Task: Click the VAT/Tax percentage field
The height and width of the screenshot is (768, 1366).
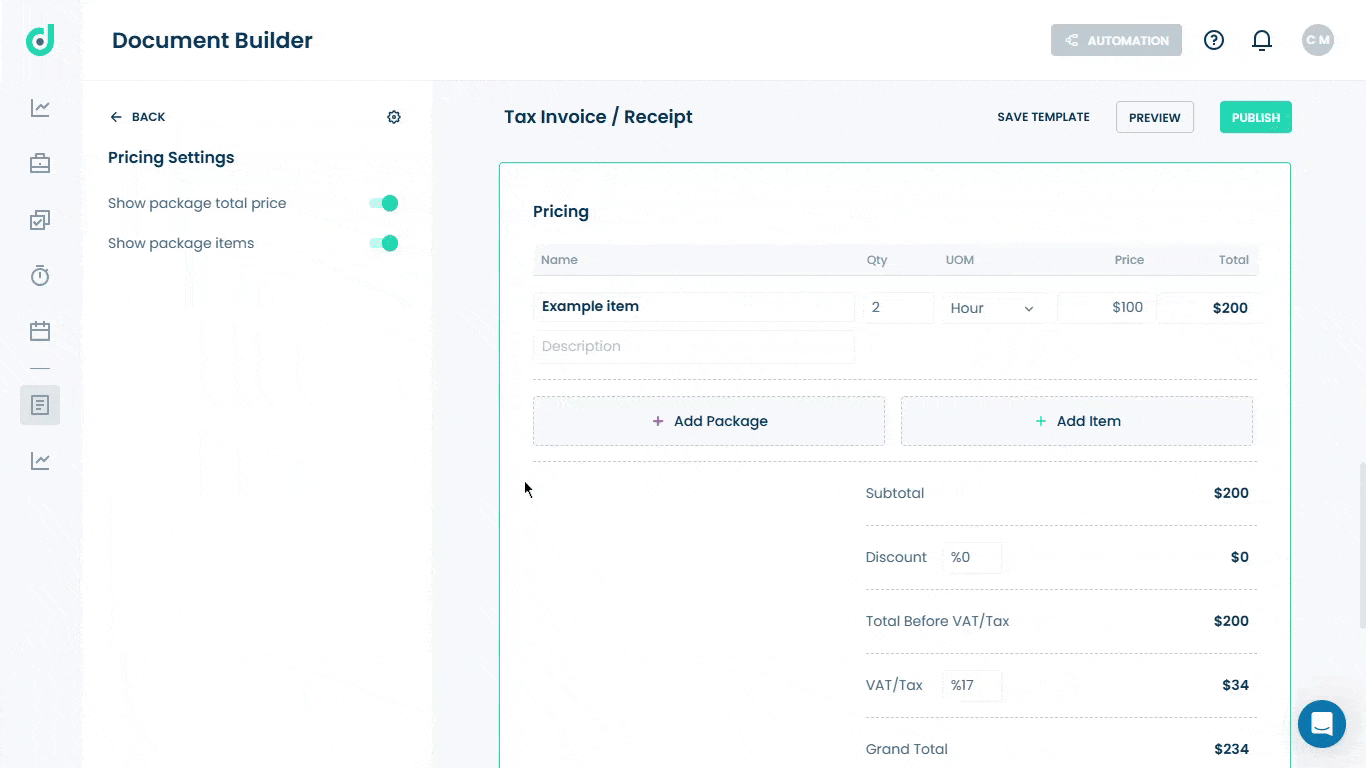Action: click(x=972, y=685)
